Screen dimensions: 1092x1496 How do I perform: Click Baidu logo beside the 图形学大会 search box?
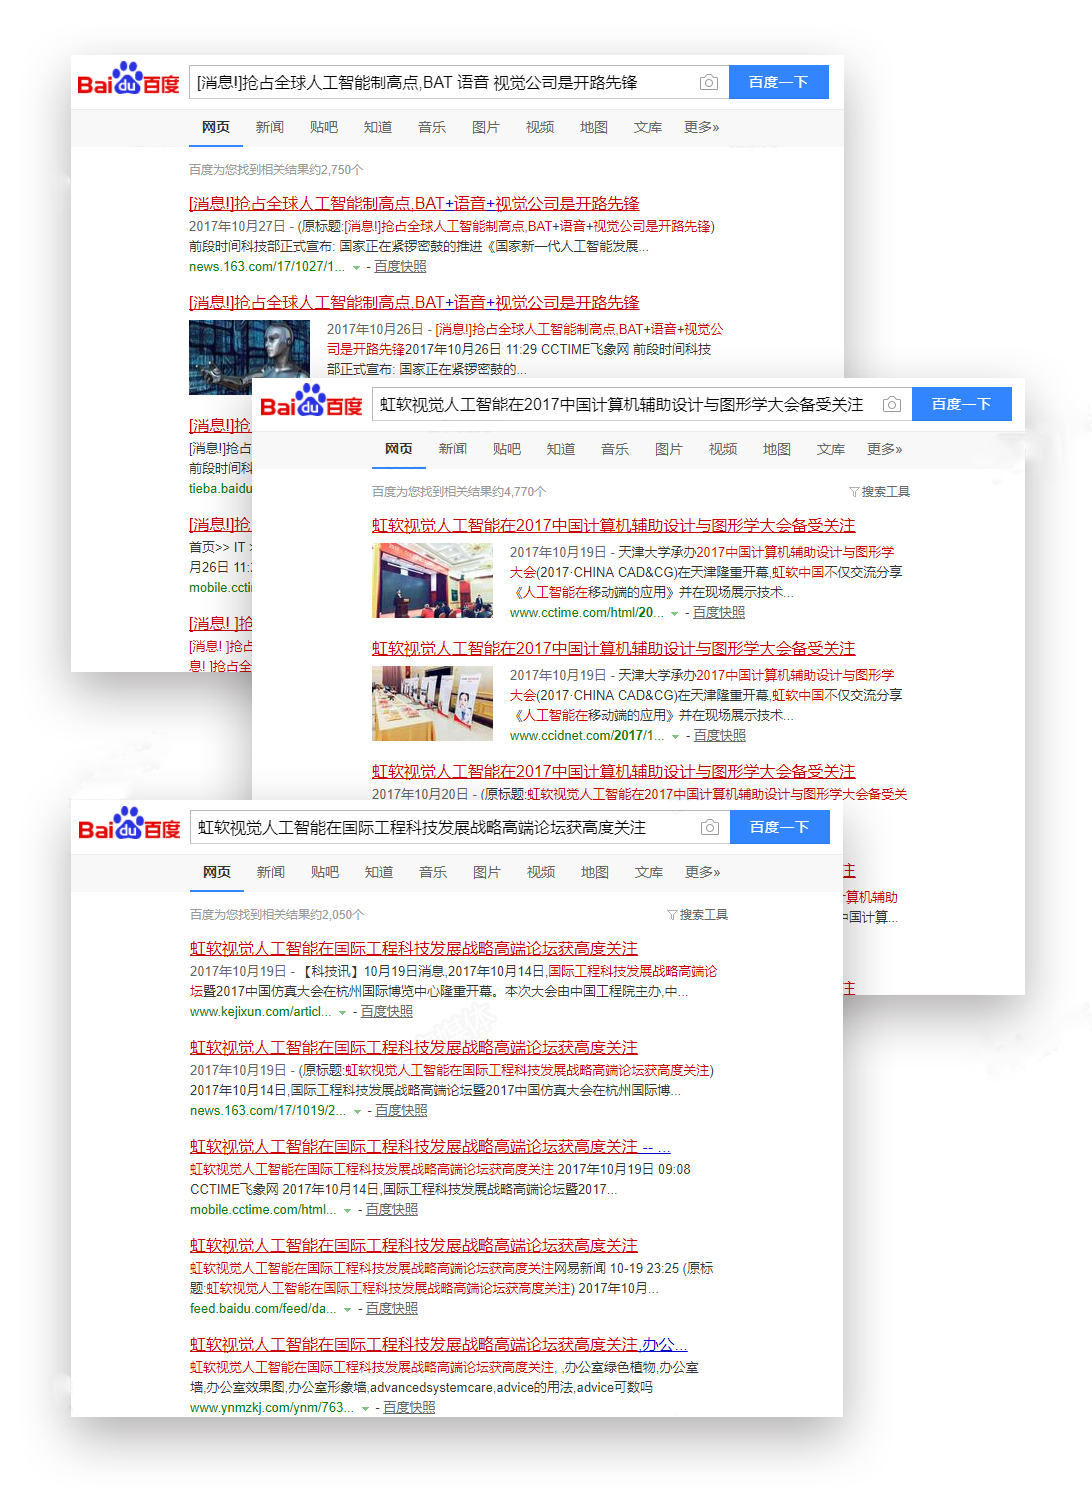(x=311, y=402)
